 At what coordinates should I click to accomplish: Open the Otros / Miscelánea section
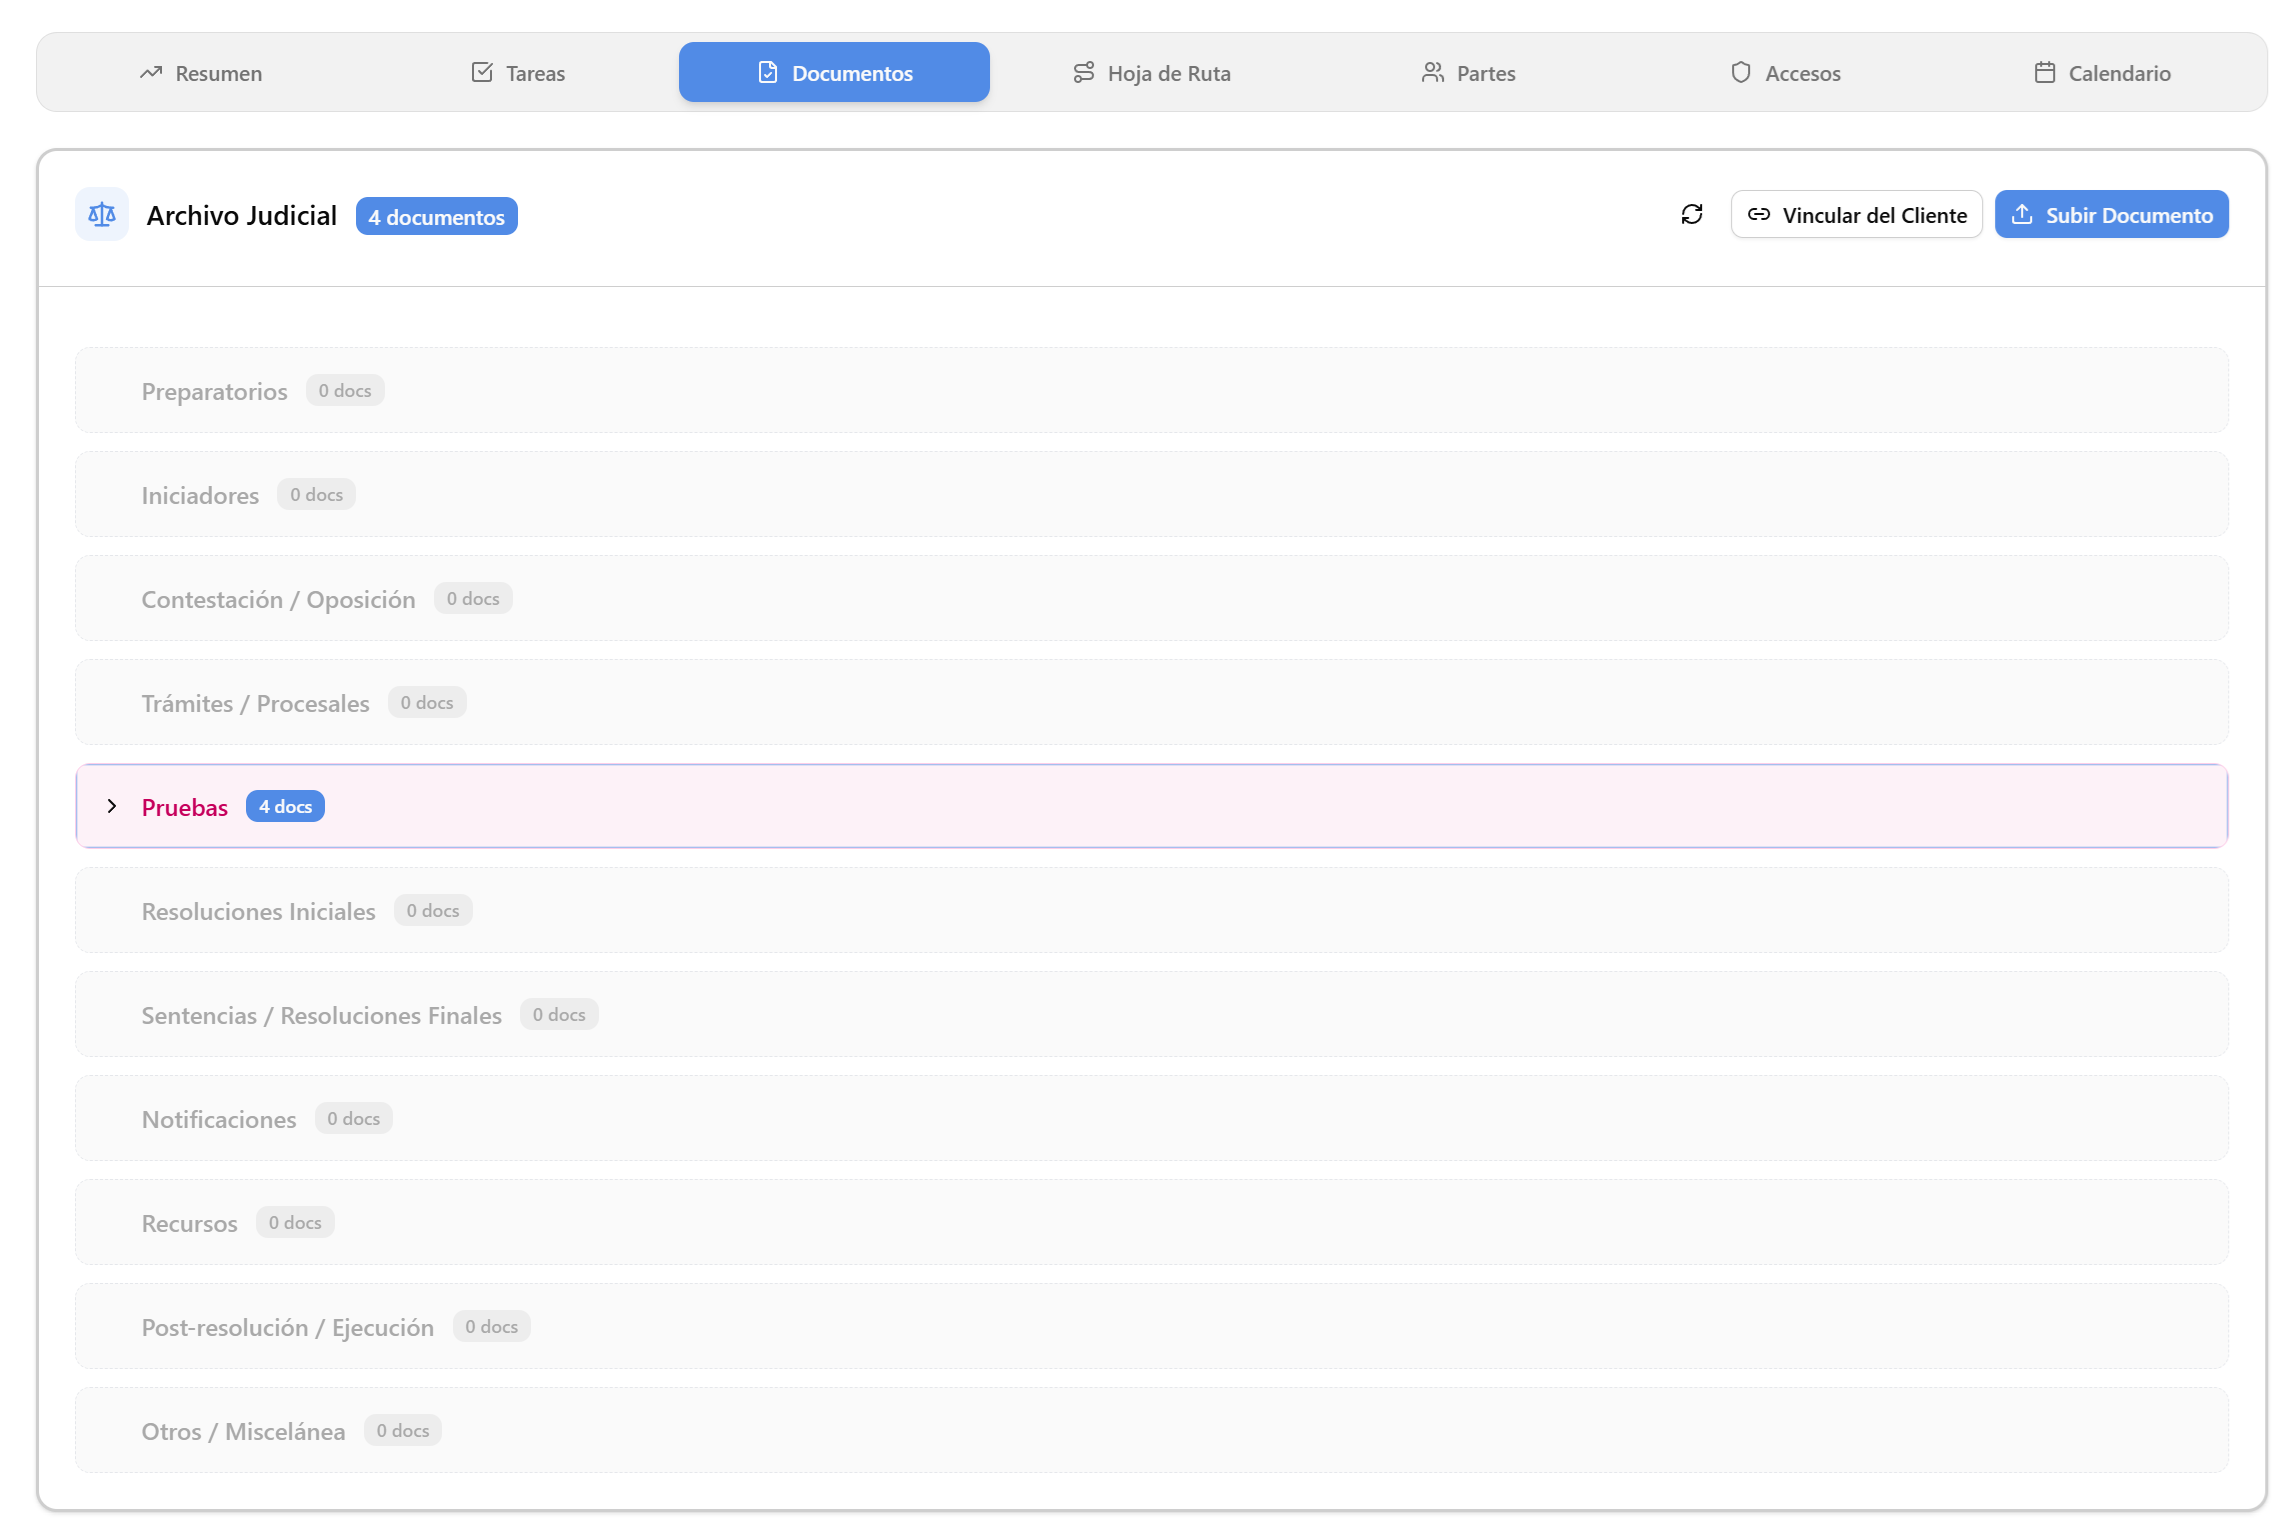click(x=243, y=1430)
